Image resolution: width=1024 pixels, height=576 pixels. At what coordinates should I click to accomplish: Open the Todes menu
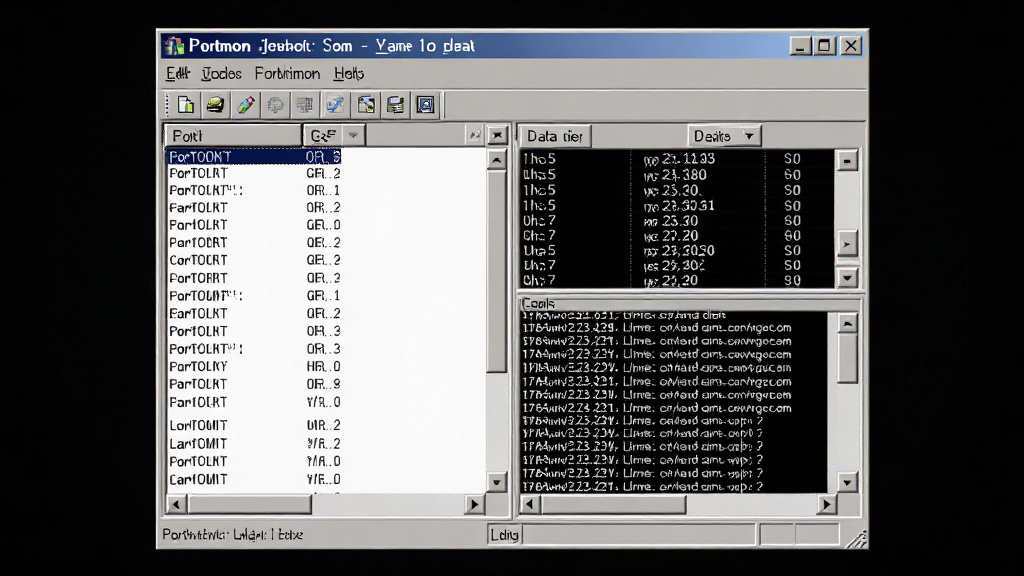(x=221, y=74)
